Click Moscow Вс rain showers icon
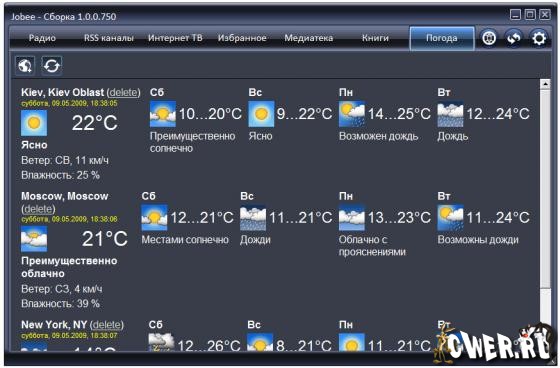Viewport: 560px width, 368px height. coord(253,218)
